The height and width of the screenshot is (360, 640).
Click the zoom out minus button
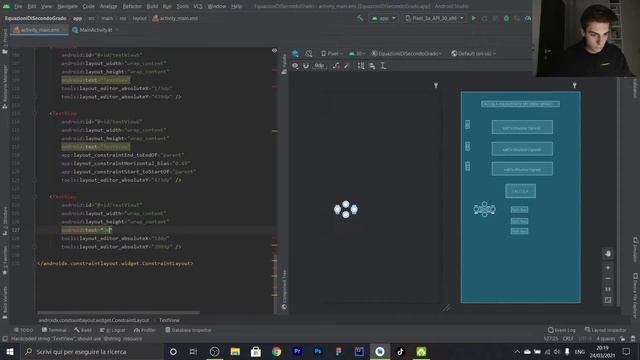608,278
